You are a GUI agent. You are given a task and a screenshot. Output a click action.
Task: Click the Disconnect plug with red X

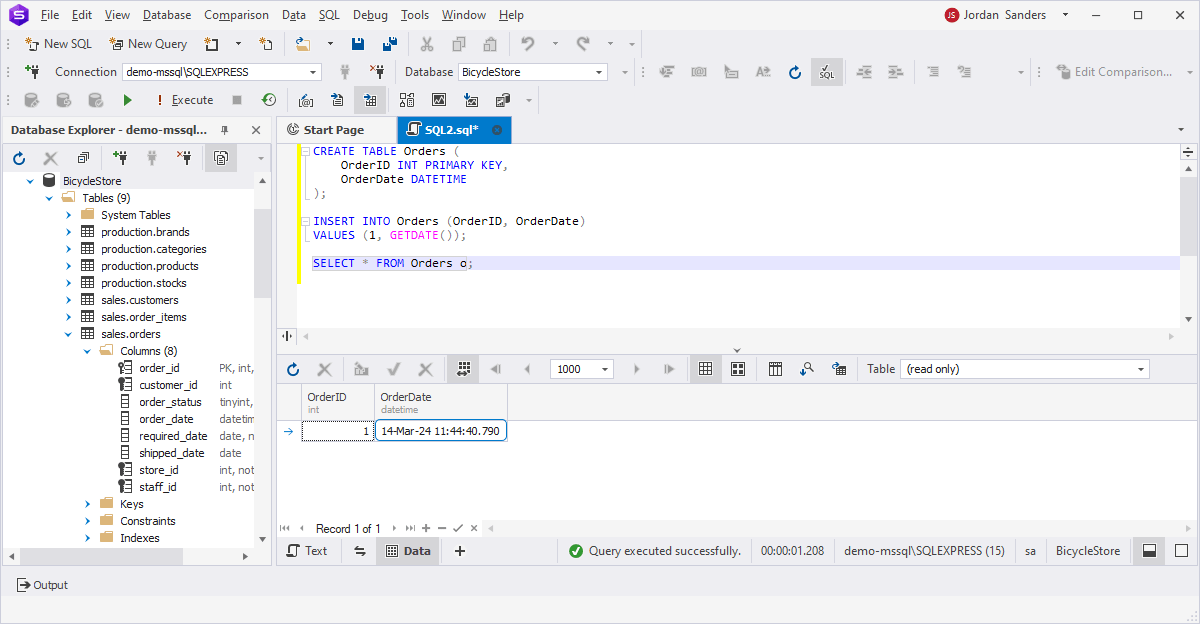pyautogui.click(x=377, y=72)
